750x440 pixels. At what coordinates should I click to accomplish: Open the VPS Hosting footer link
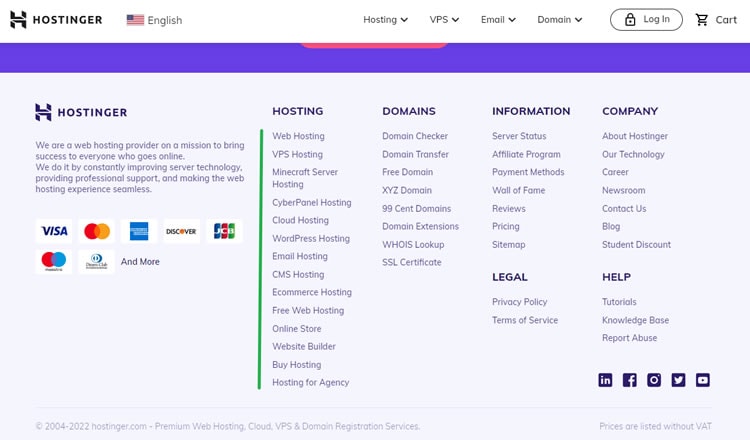tap(298, 154)
